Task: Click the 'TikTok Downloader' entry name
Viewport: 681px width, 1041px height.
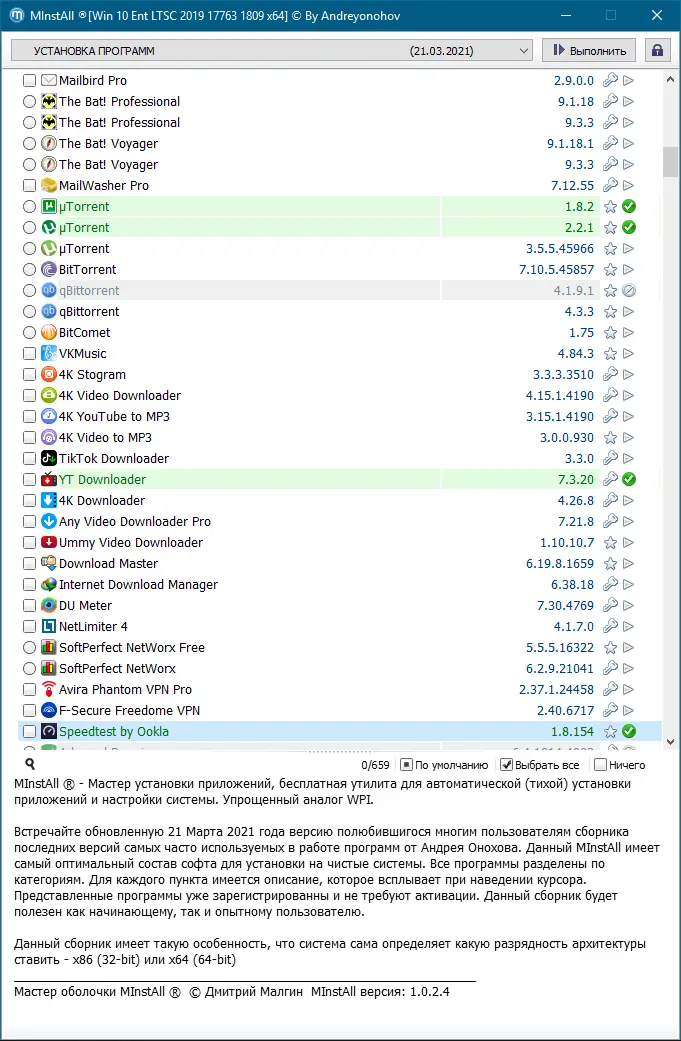Action: tap(114, 459)
